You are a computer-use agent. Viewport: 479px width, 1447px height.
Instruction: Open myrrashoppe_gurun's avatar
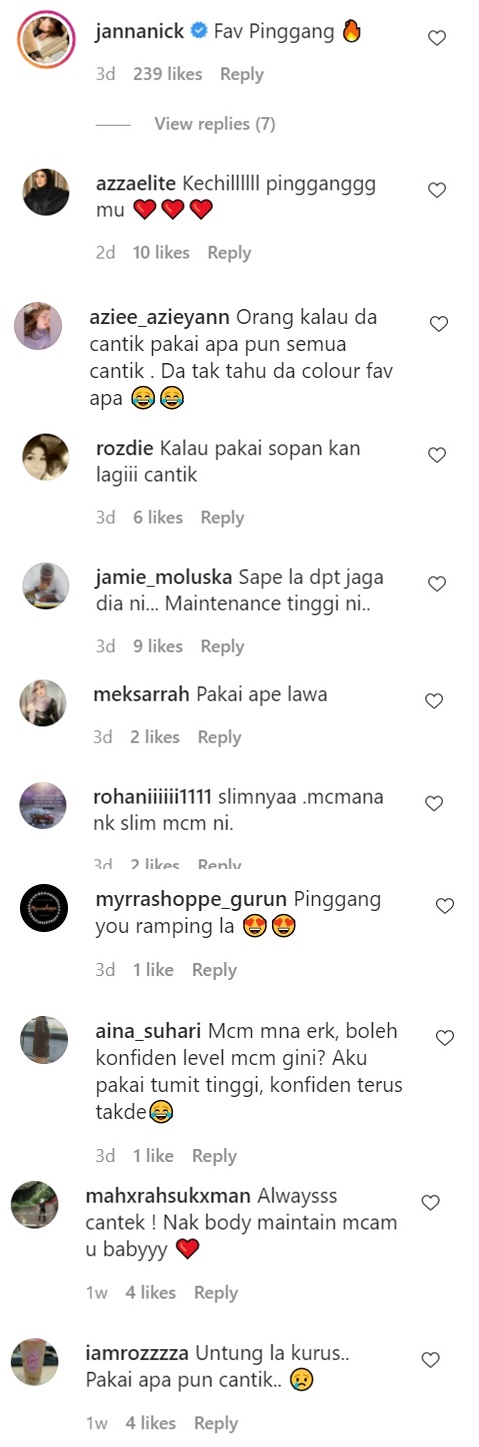pos(44,908)
